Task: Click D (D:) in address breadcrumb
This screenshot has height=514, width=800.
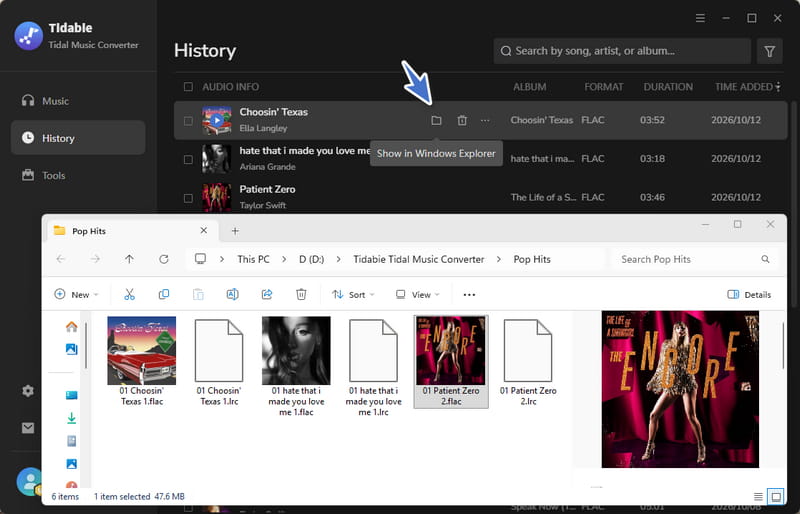Action: point(311,259)
